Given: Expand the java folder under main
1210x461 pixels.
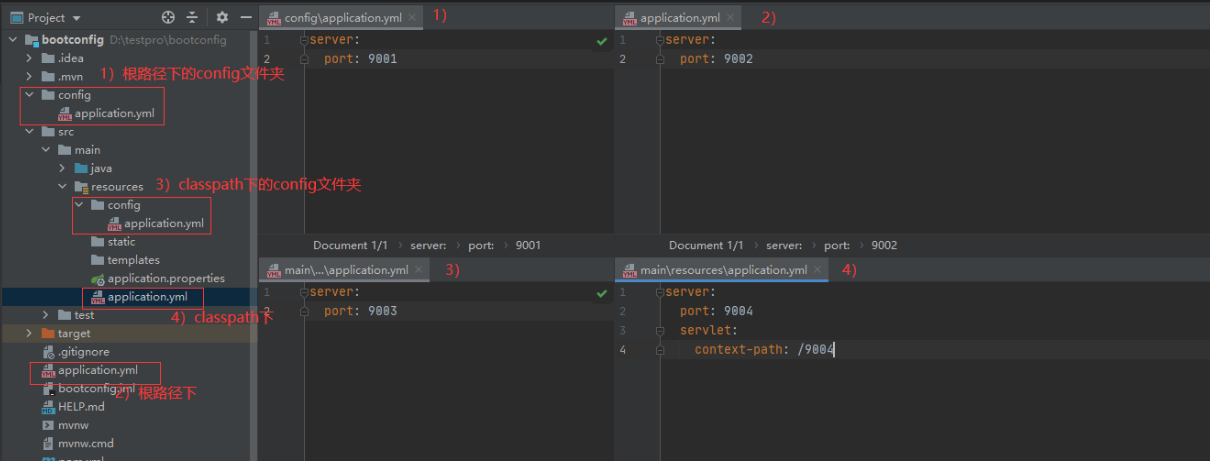Looking at the screenshot, I should (62, 168).
